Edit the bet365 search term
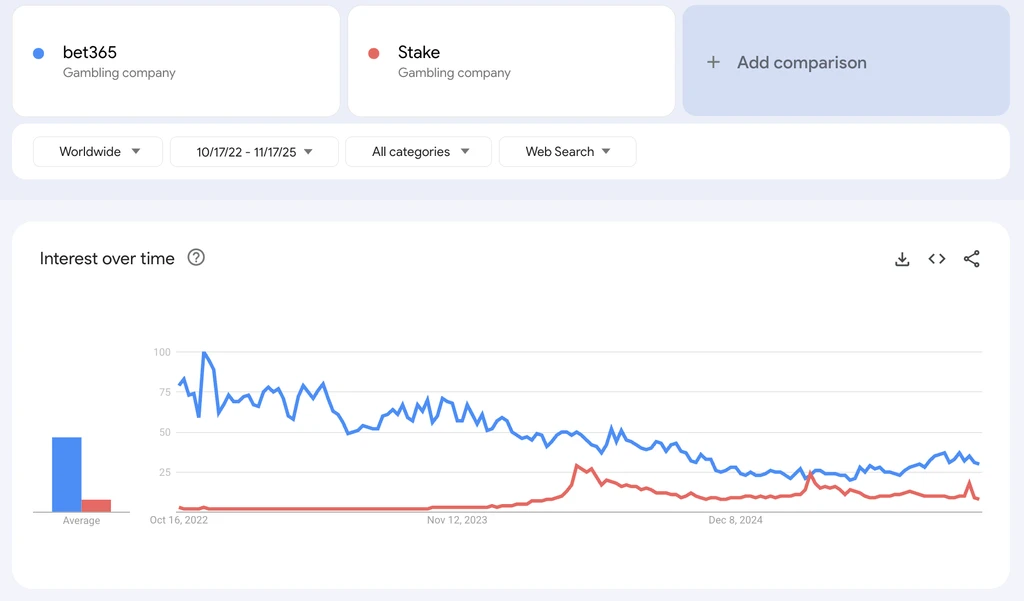The height and width of the screenshot is (601, 1024). (x=90, y=52)
